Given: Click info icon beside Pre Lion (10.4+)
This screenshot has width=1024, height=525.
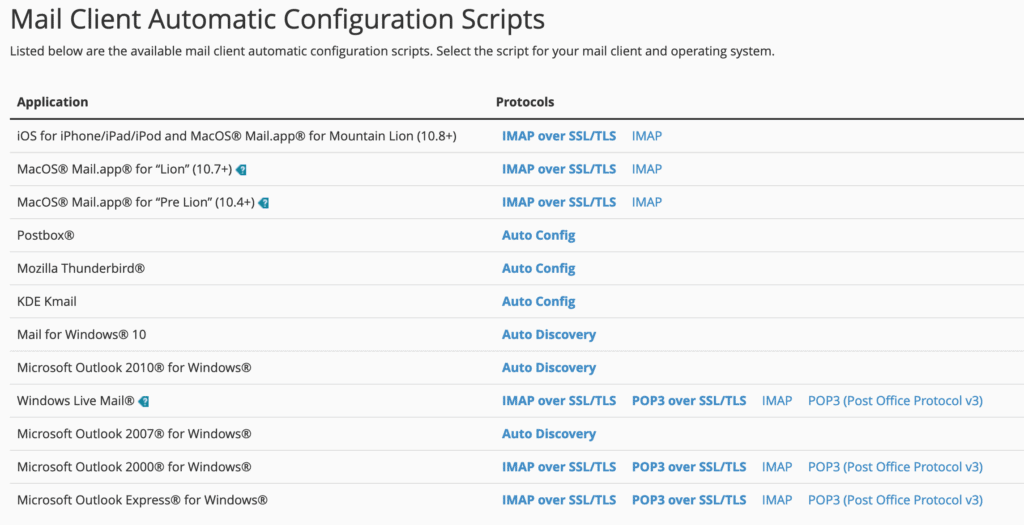Looking at the screenshot, I should (264, 203).
